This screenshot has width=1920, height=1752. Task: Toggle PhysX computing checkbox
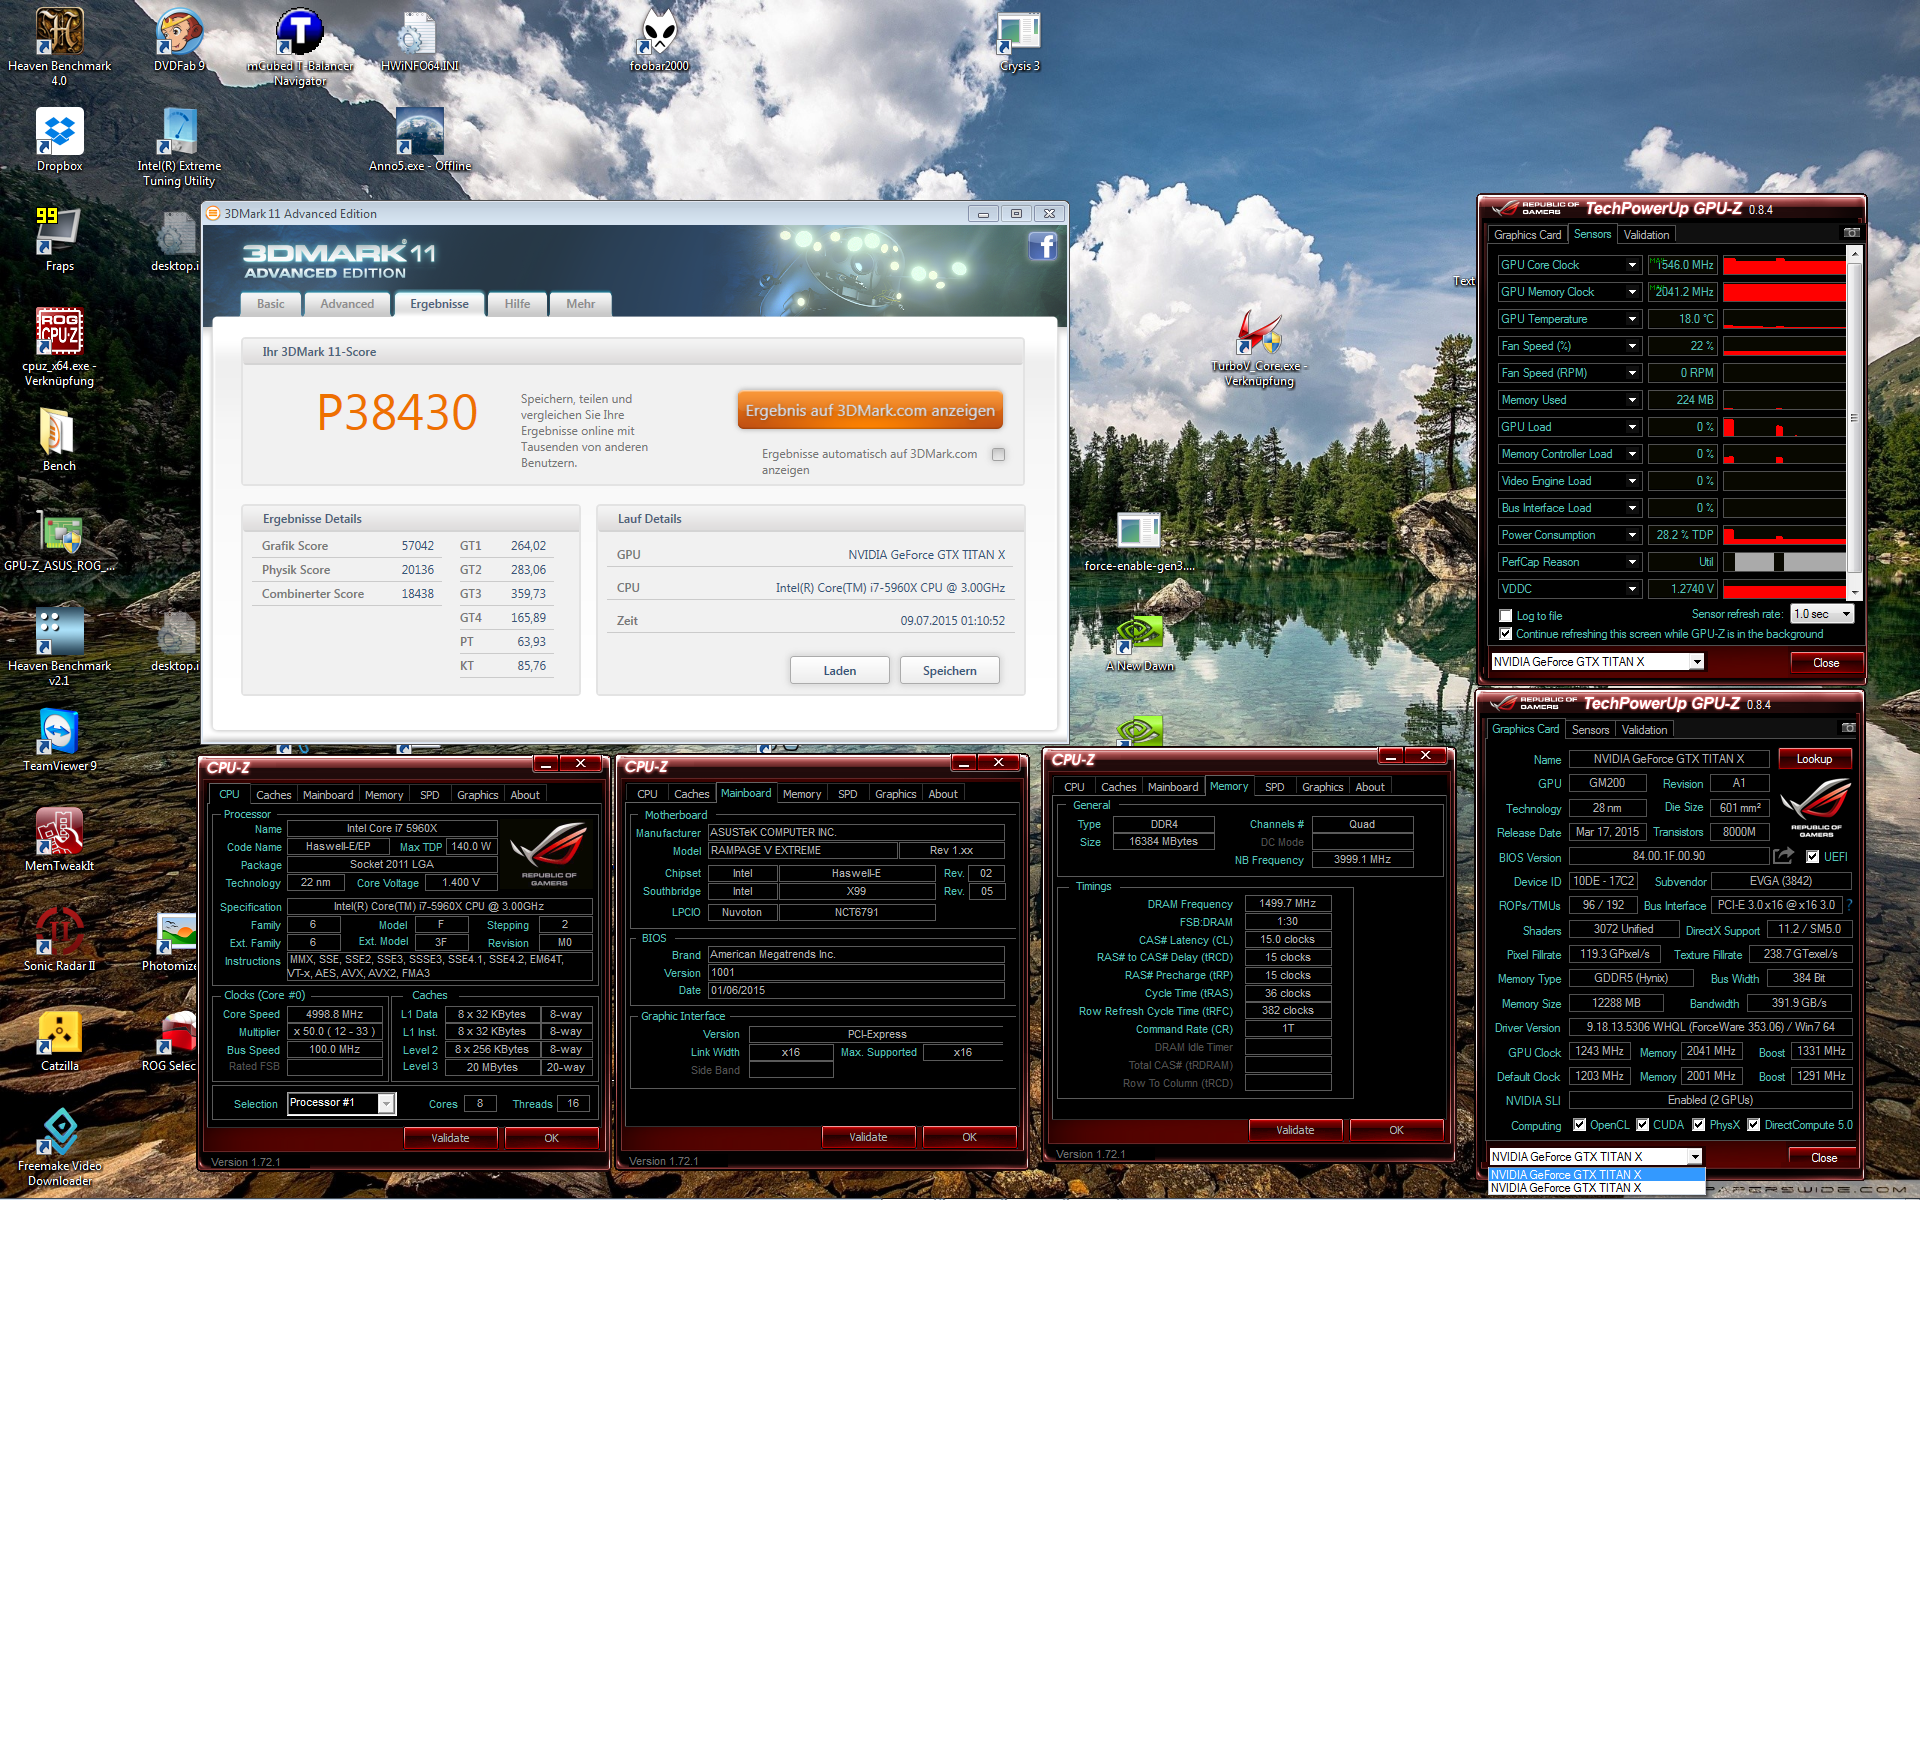(x=1698, y=1125)
